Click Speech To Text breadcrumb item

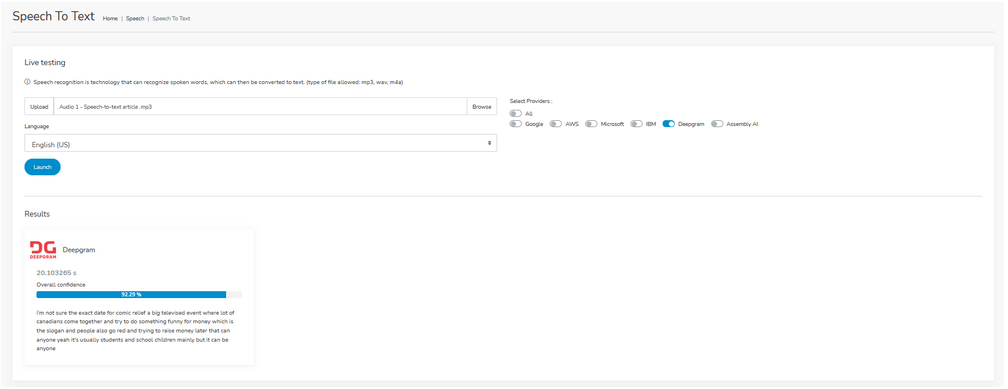[x=171, y=19]
